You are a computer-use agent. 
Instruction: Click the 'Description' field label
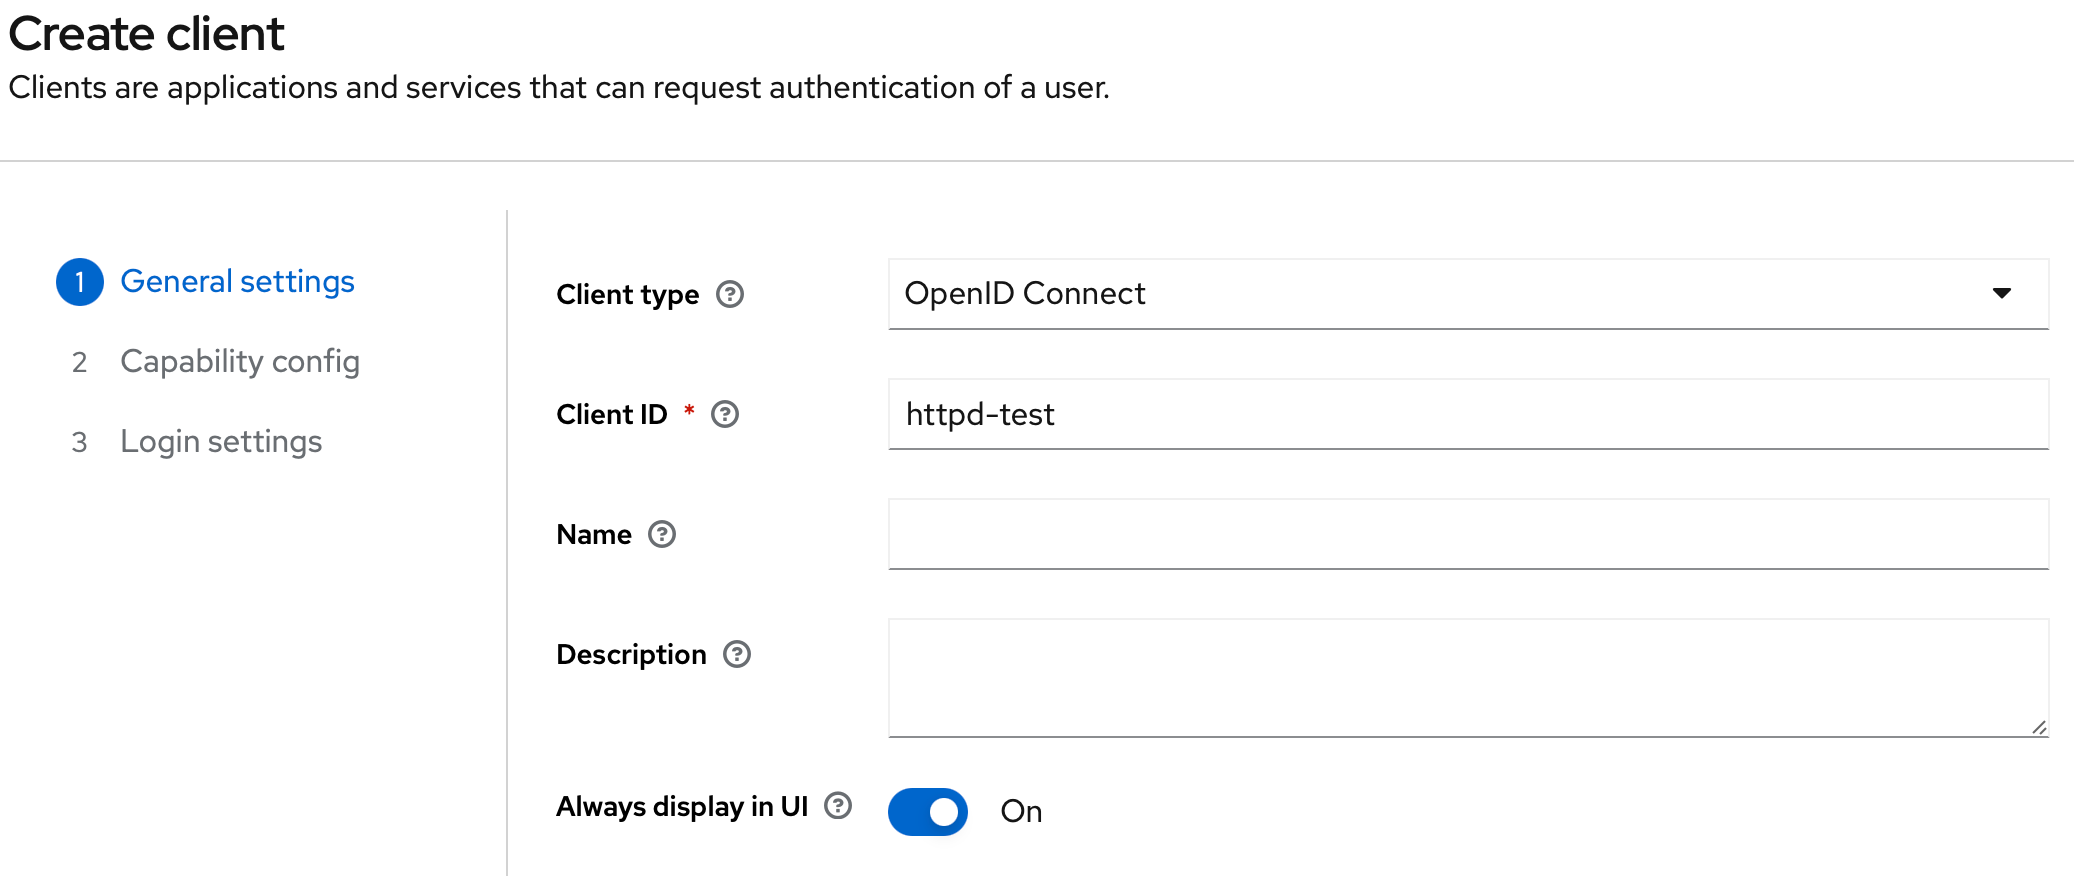pos(631,654)
